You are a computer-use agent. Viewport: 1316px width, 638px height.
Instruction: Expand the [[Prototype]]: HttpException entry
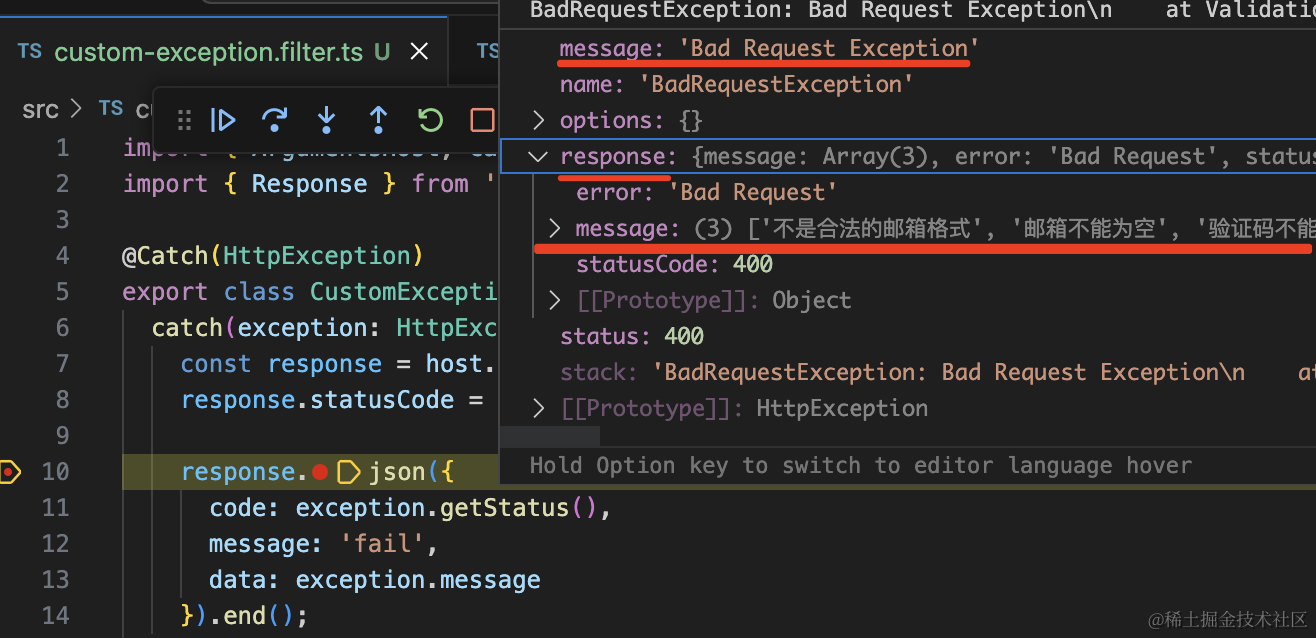coord(539,409)
